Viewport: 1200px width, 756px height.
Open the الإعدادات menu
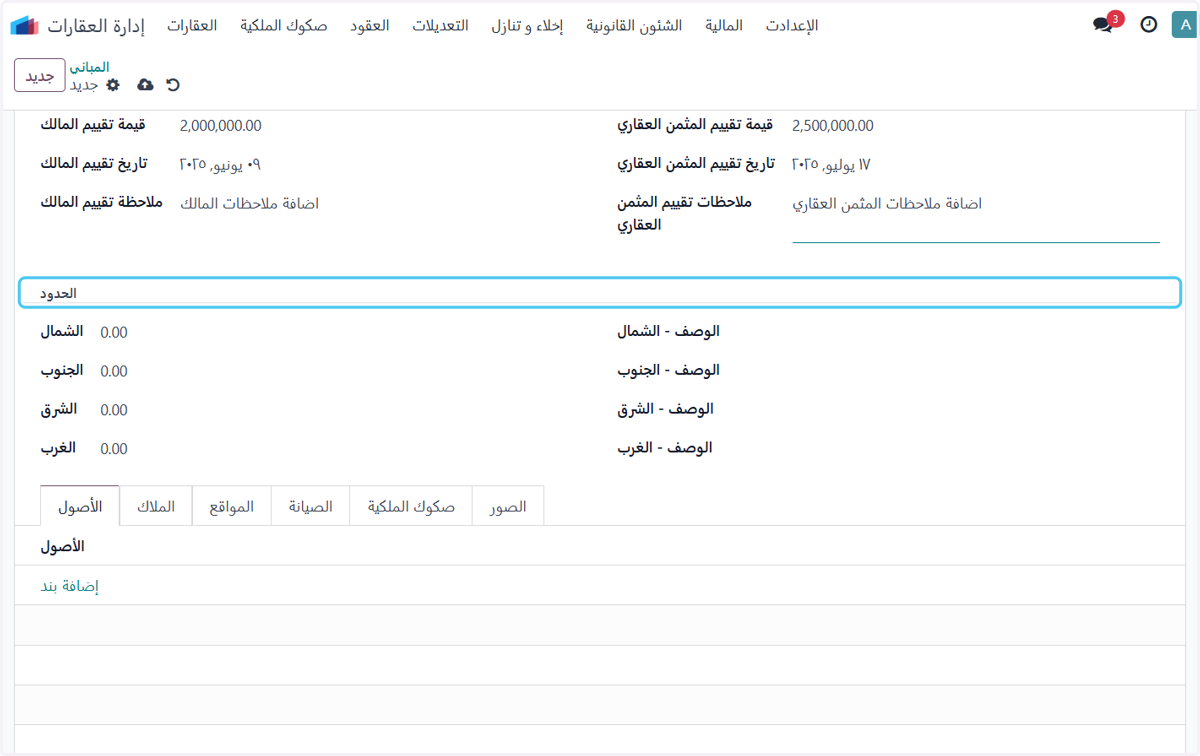click(792, 26)
